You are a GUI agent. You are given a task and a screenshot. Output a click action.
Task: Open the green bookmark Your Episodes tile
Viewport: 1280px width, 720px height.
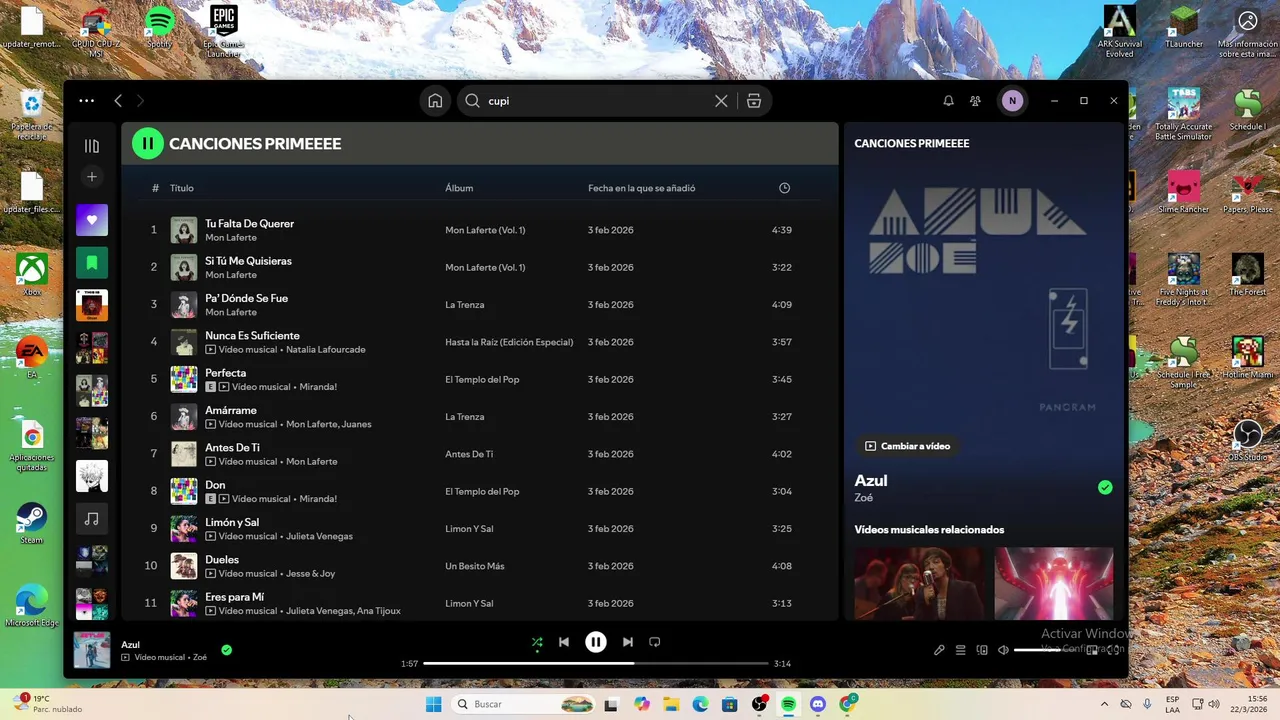click(x=92, y=263)
